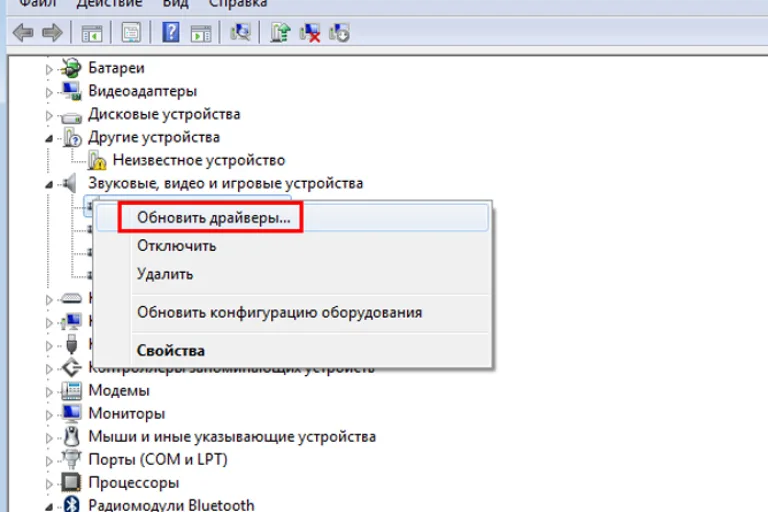Click the Батареи battery icon
Image resolution: width=768 pixels, height=512 pixels.
point(71,68)
